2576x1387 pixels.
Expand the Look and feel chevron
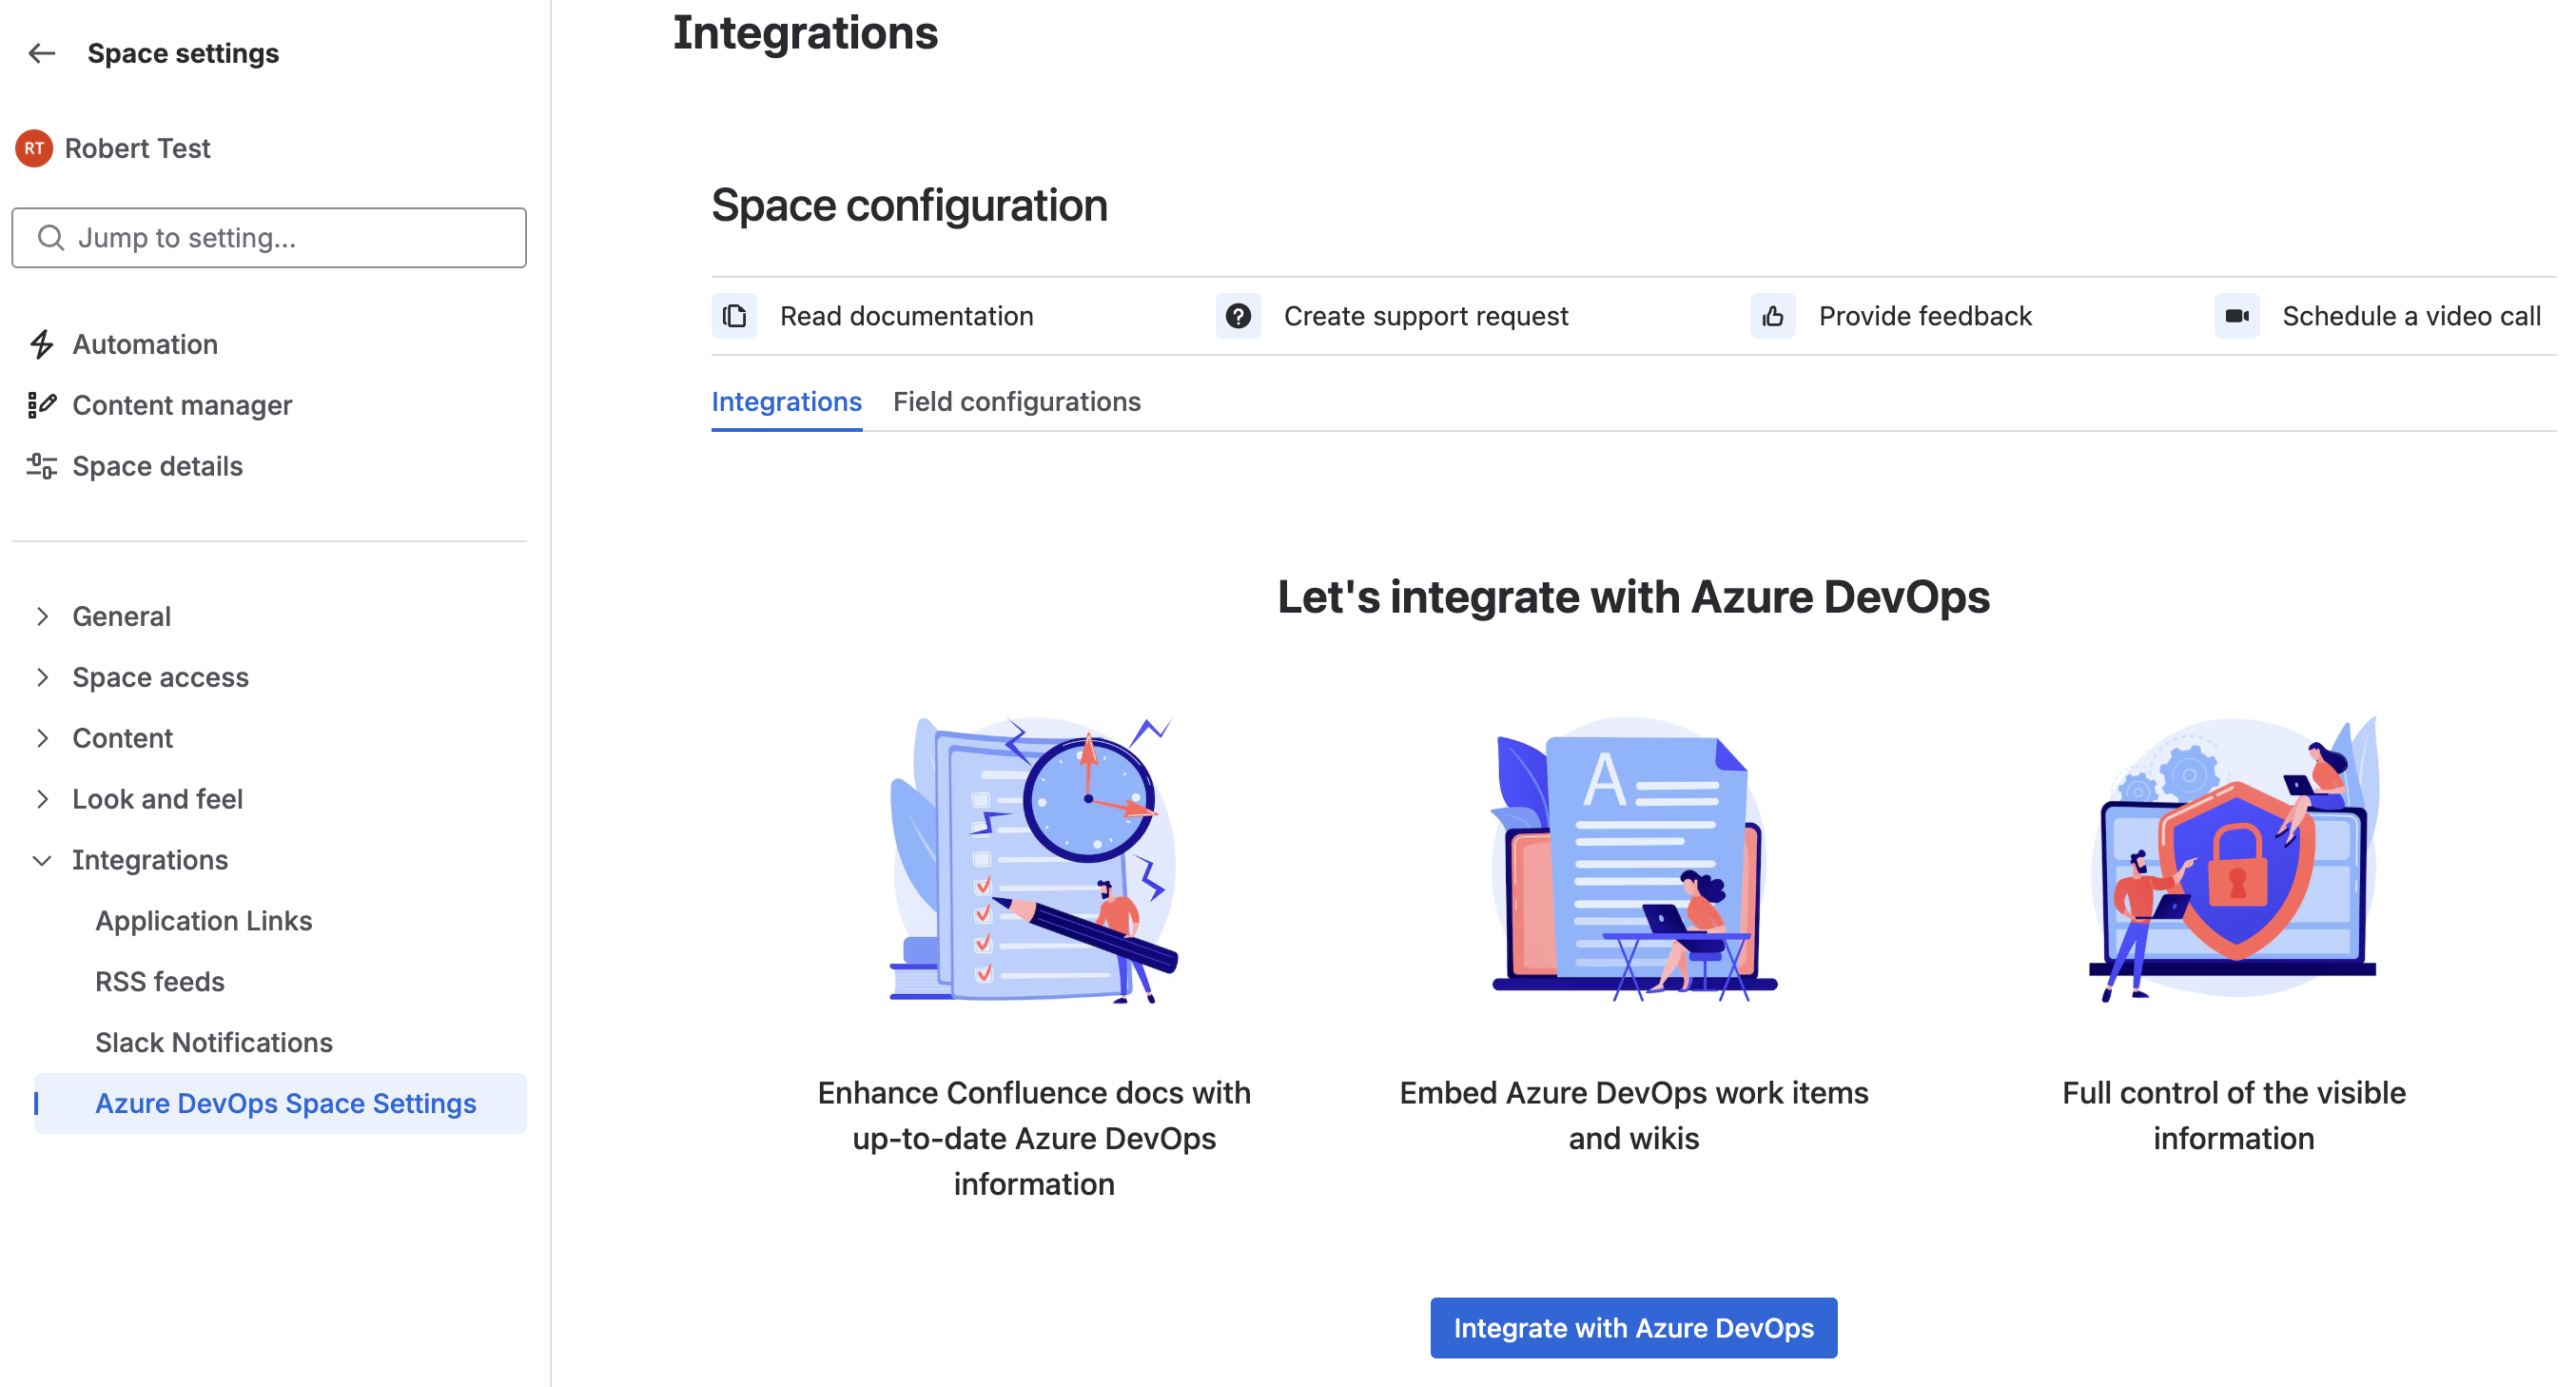coord(42,799)
